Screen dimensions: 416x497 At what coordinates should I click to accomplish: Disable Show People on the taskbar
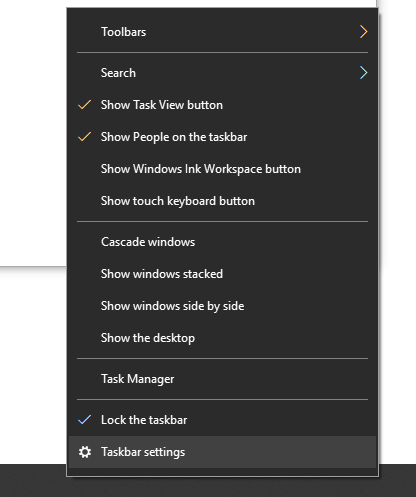click(x=222, y=137)
